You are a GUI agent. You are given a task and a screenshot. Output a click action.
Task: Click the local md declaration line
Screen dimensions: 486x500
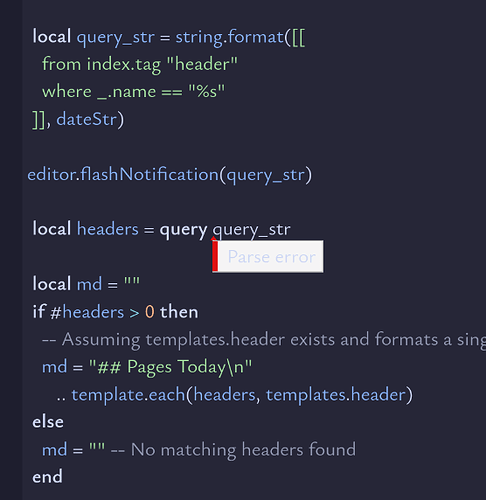click(x=86, y=284)
